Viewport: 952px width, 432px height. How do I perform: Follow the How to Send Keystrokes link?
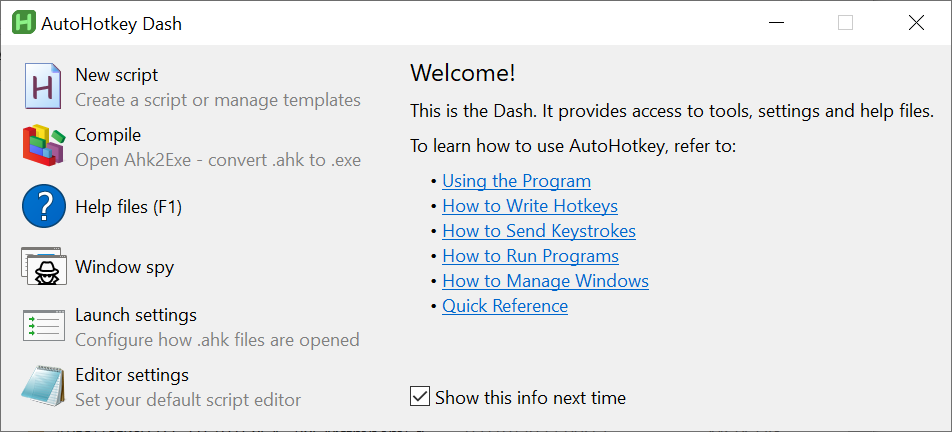point(539,231)
